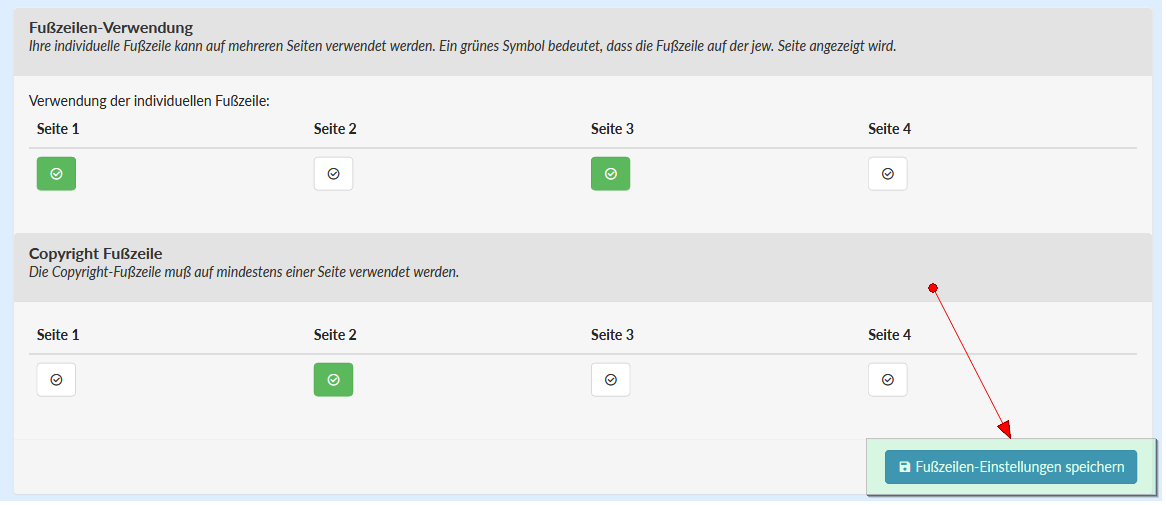Disable individual footer on Seite 3

[x=610, y=173]
